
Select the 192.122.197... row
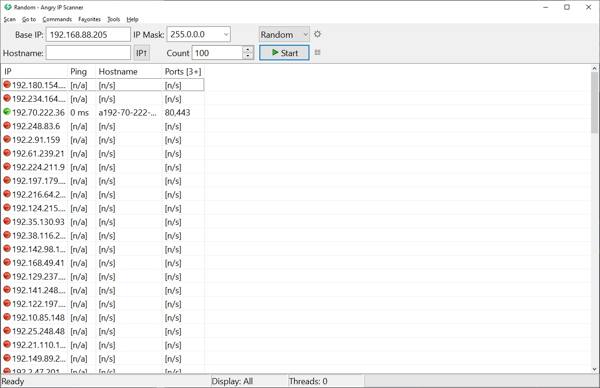pyautogui.click(x=103, y=304)
